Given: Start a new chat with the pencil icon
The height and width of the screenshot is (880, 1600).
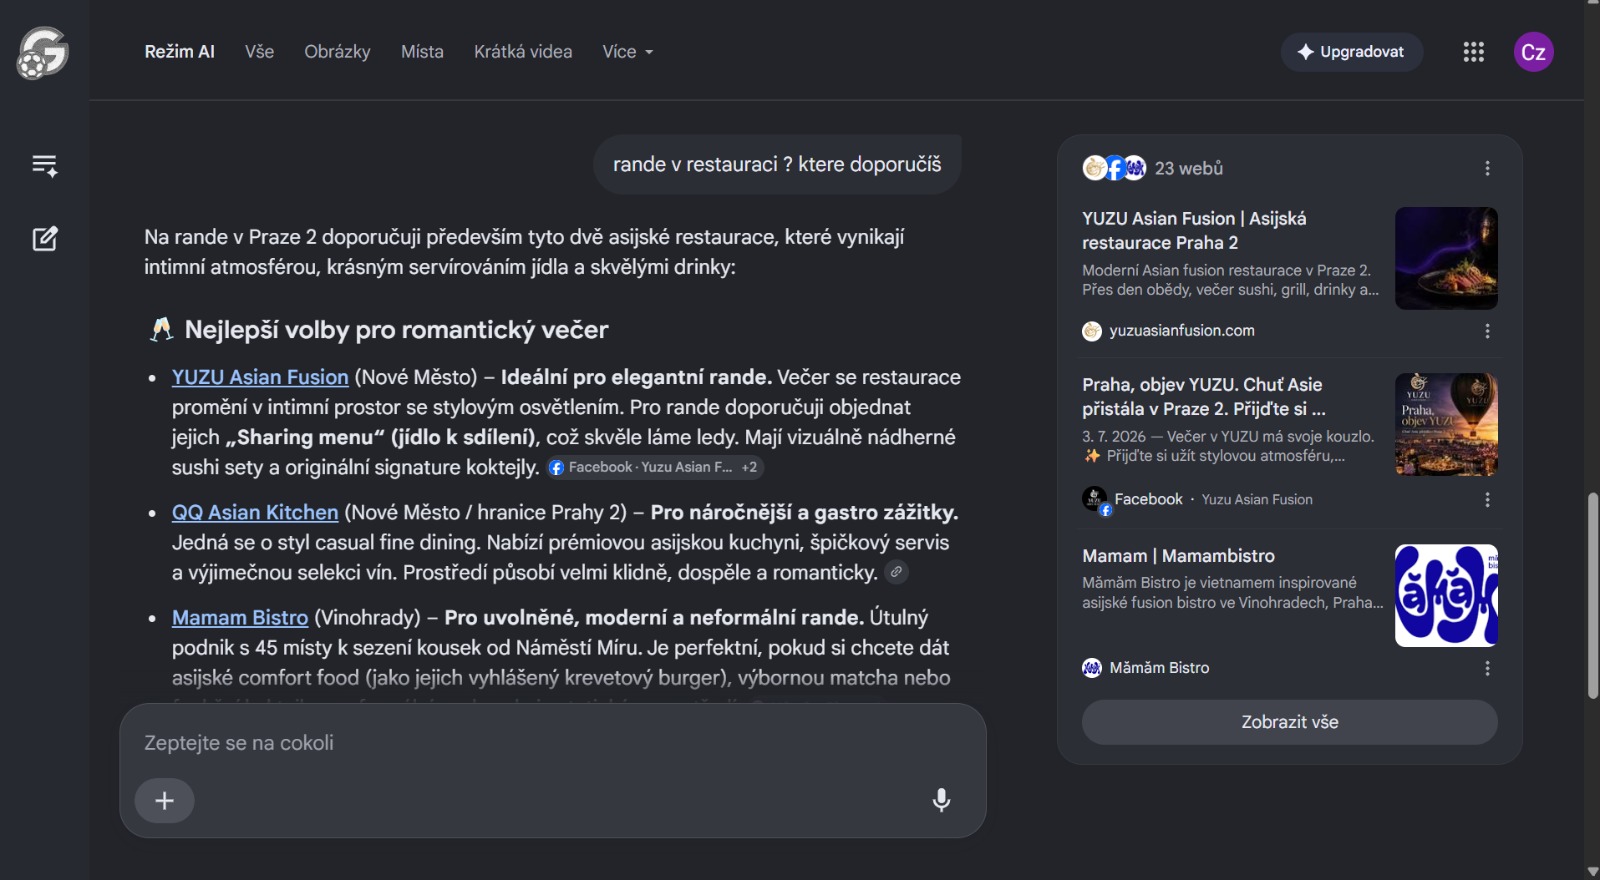Looking at the screenshot, I should coord(45,238).
